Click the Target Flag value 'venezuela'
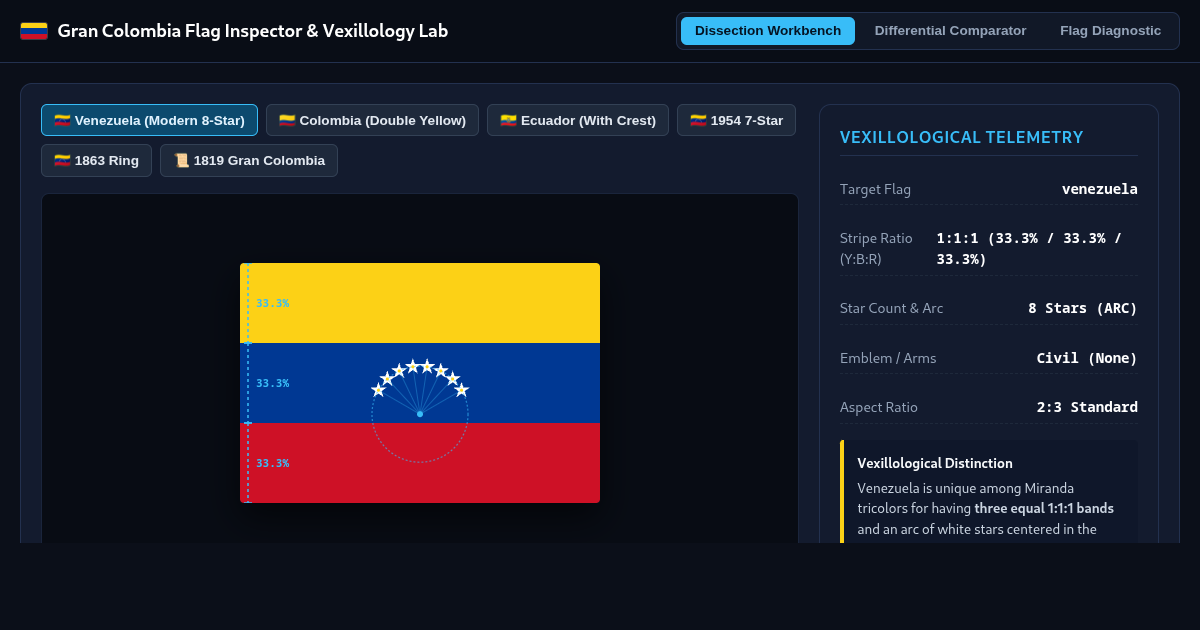Image resolution: width=1200 pixels, height=630 pixels. coord(1099,189)
